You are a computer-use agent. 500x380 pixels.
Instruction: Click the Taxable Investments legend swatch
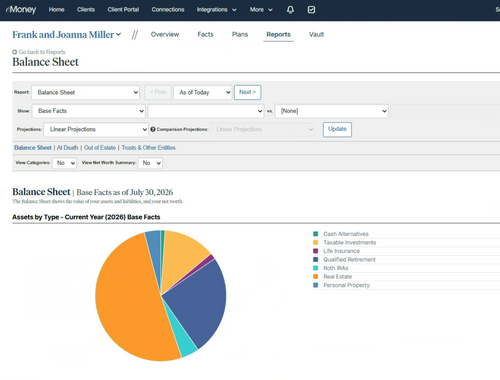pos(315,242)
